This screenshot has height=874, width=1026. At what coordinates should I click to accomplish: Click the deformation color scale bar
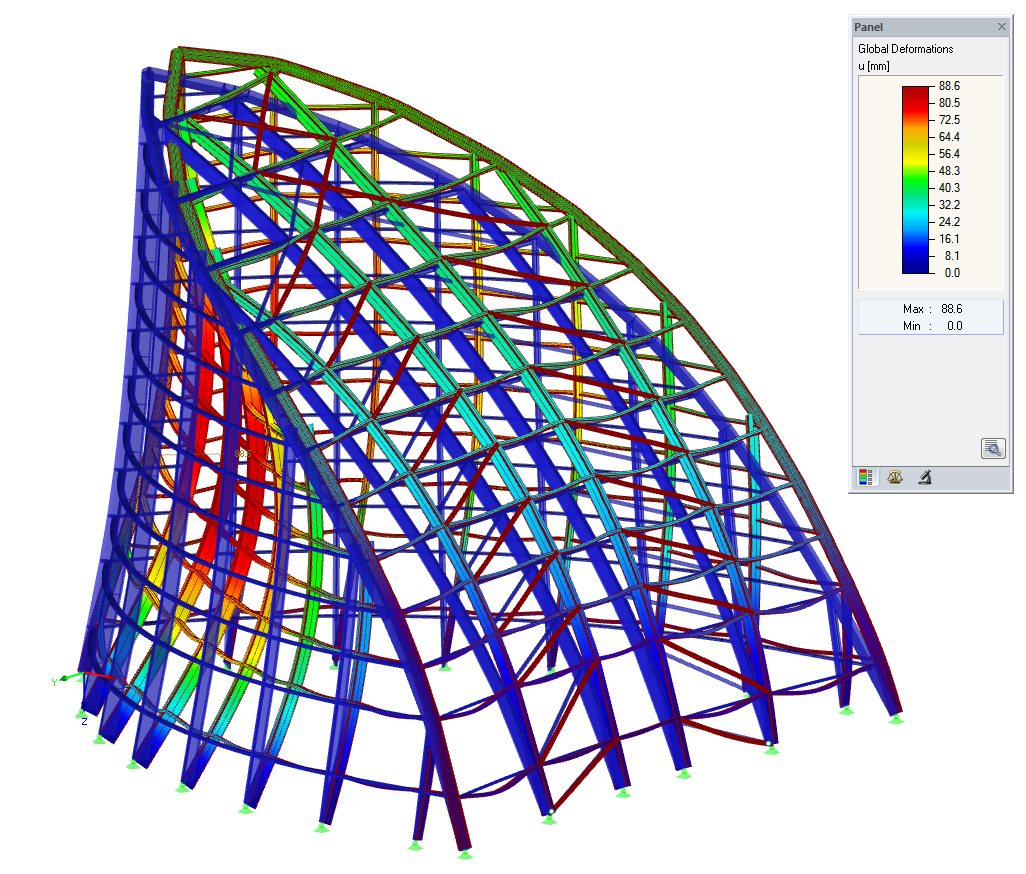click(x=915, y=180)
